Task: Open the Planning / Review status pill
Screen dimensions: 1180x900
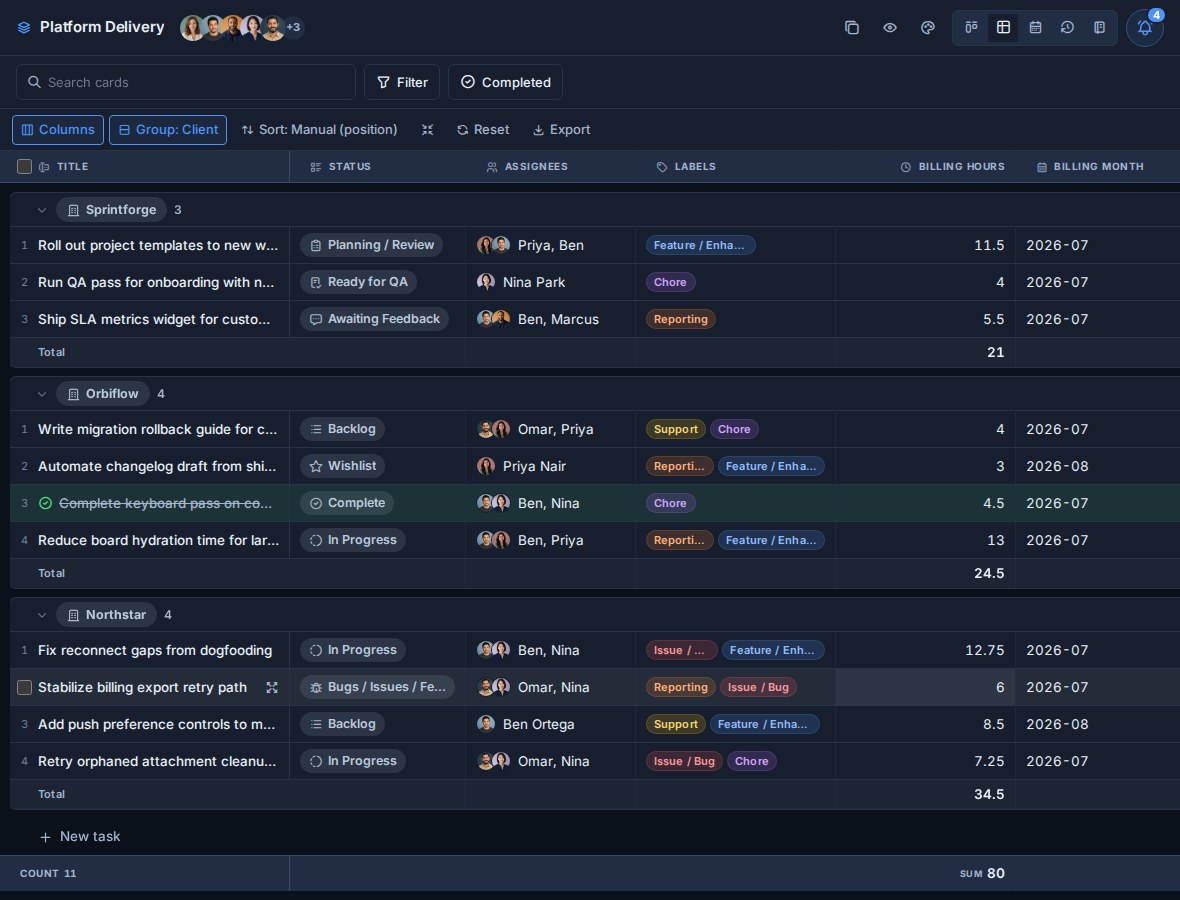Action: coord(372,245)
